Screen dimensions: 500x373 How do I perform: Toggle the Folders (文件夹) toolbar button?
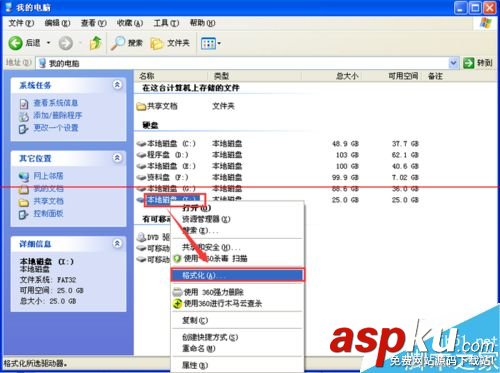(x=170, y=43)
